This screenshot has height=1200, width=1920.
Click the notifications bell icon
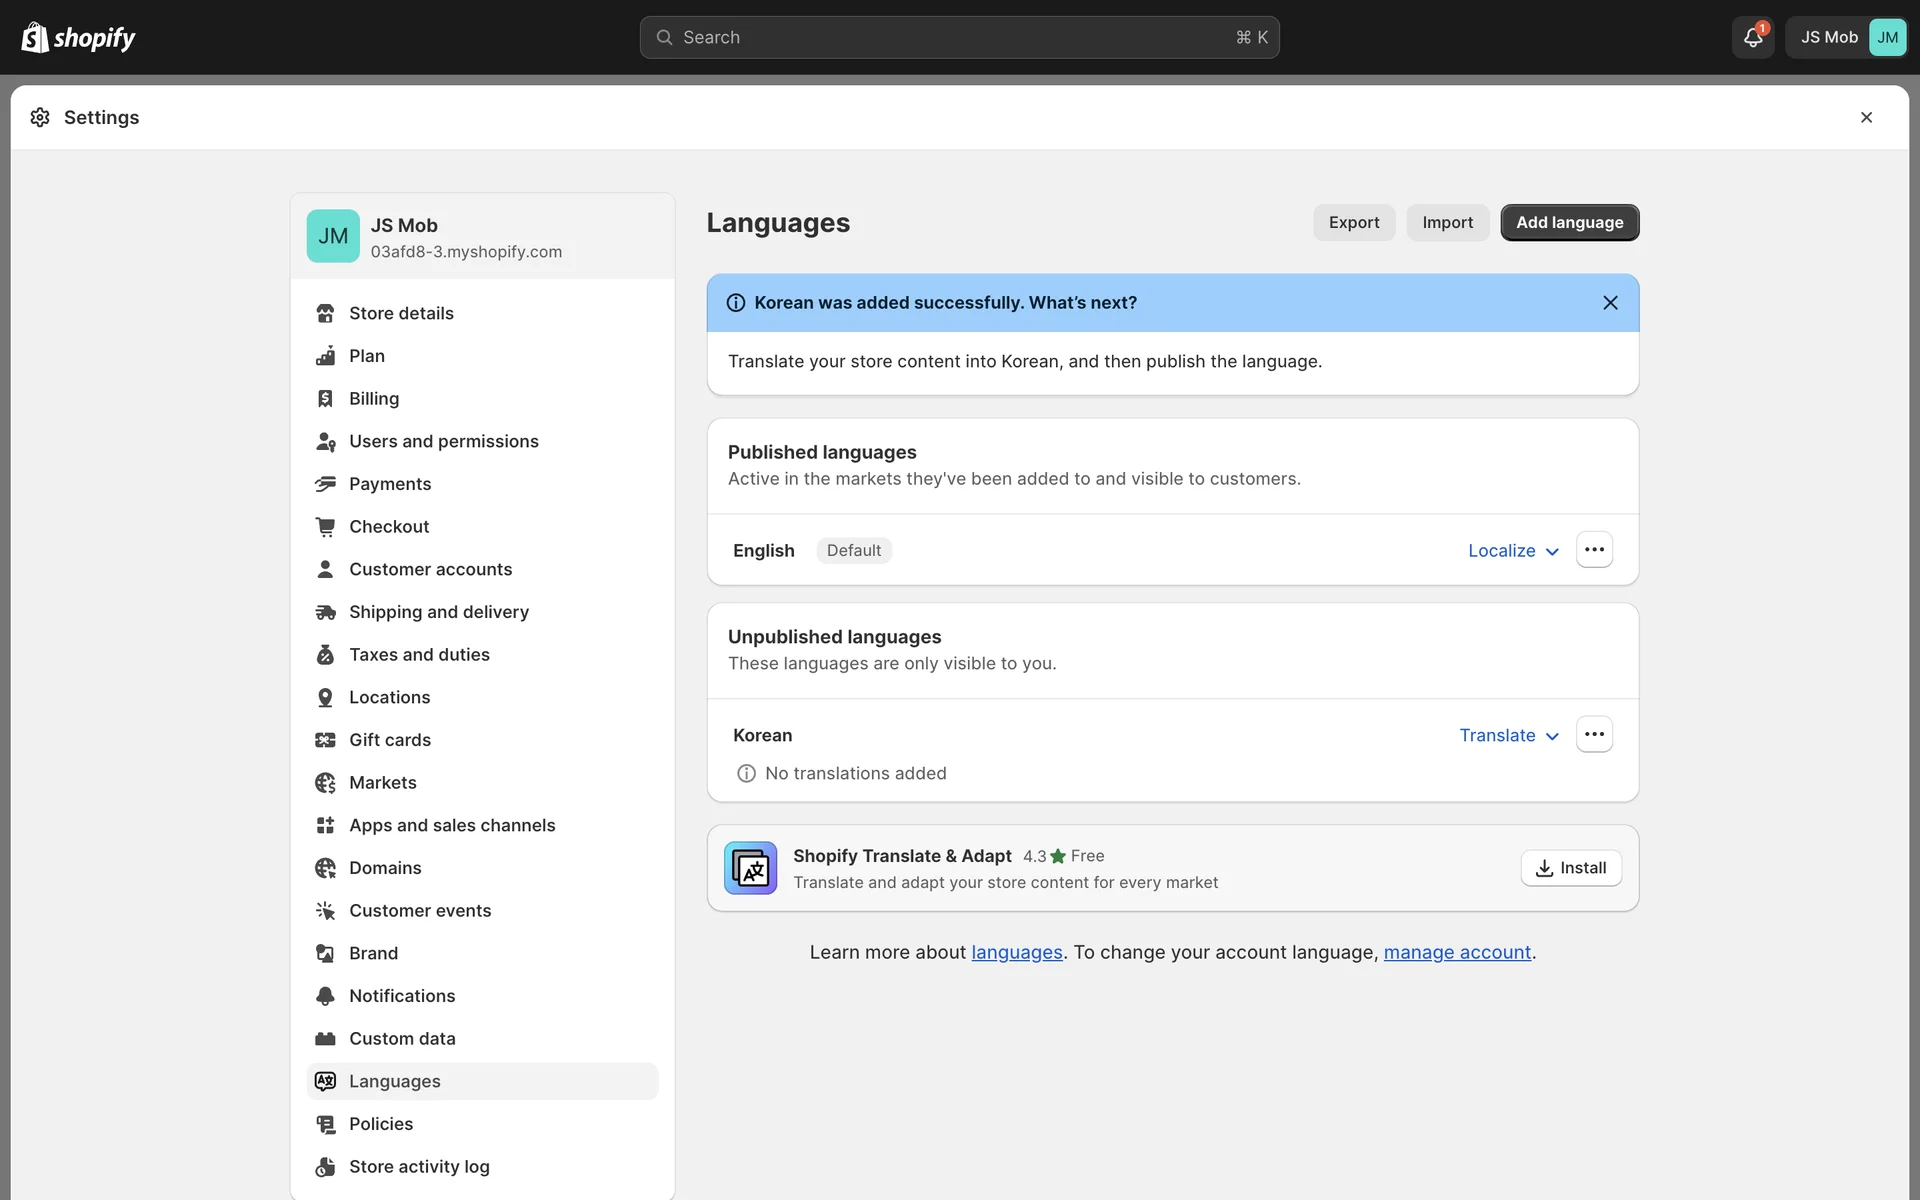pyautogui.click(x=1752, y=38)
